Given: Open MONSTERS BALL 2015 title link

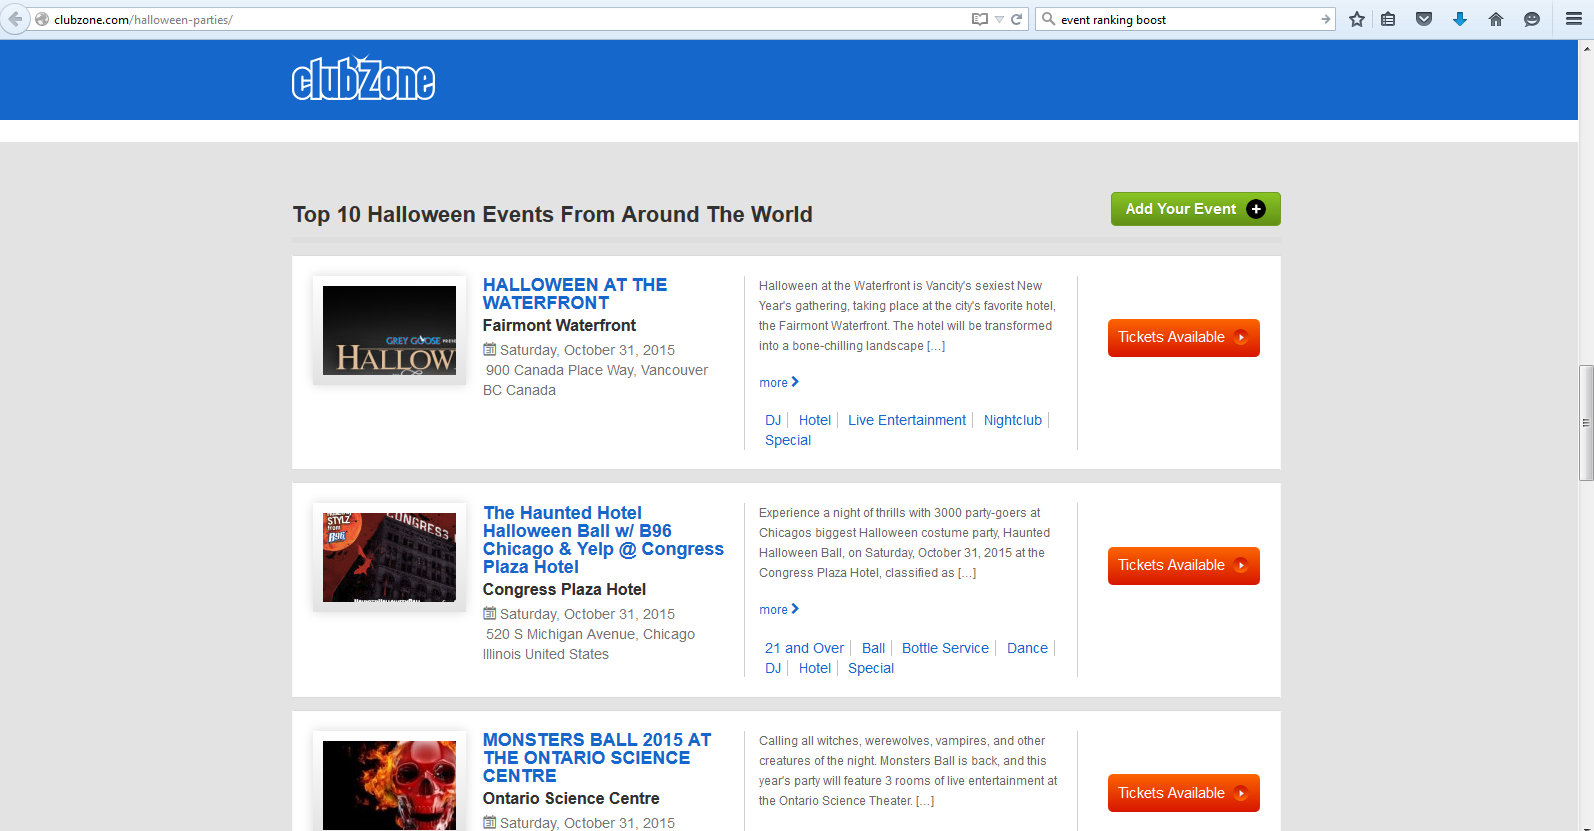Looking at the screenshot, I should pyautogui.click(x=597, y=758).
